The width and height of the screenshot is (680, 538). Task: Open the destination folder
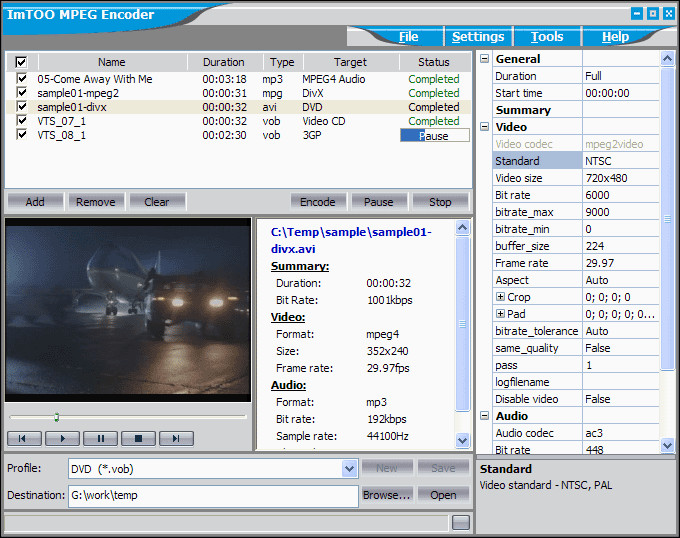pyautogui.click(x=443, y=495)
